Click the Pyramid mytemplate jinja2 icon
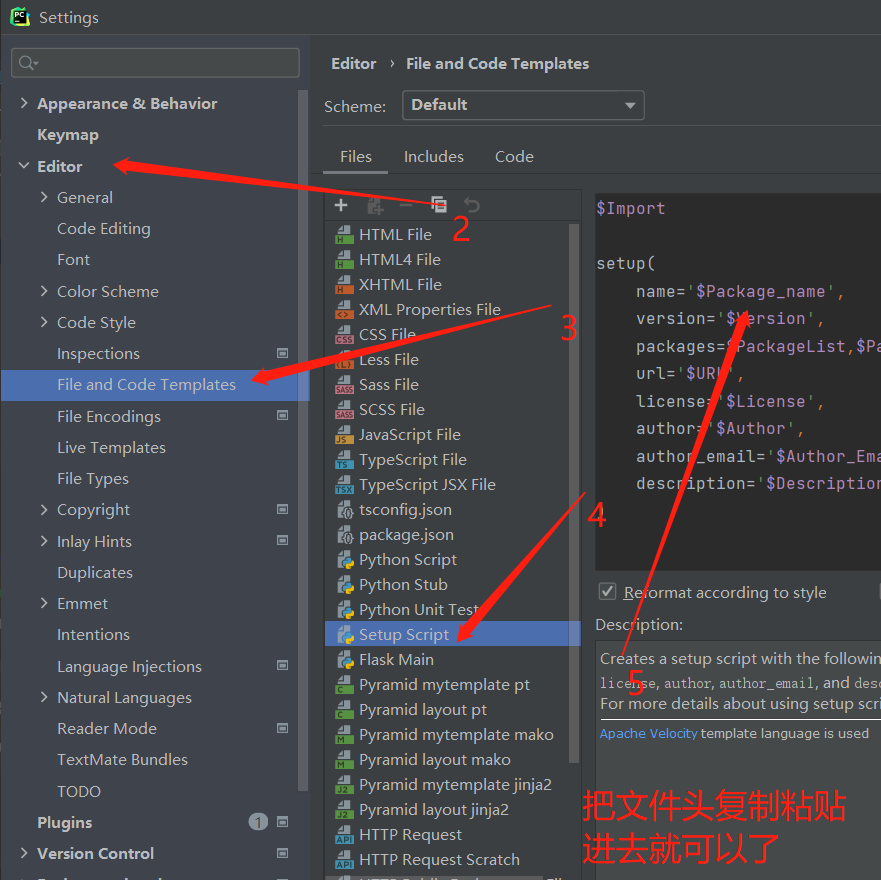Screen dimensions: 881x880 (x=344, y=785)
